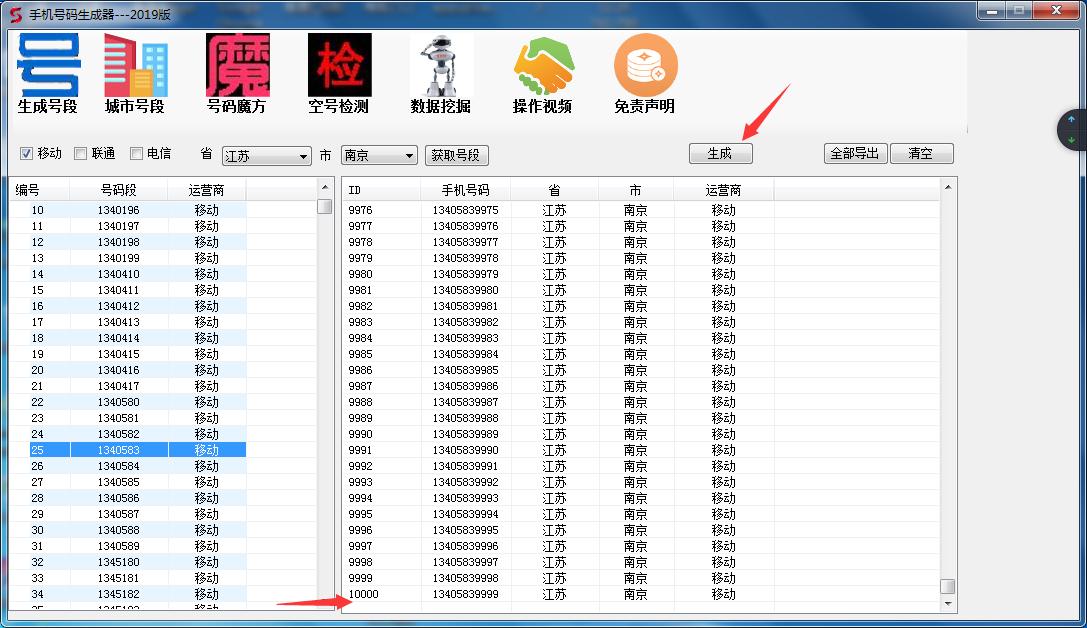Sort by 手机号码 column header
This screenshot has height=628, width=1087.
[x=465, y=190]
